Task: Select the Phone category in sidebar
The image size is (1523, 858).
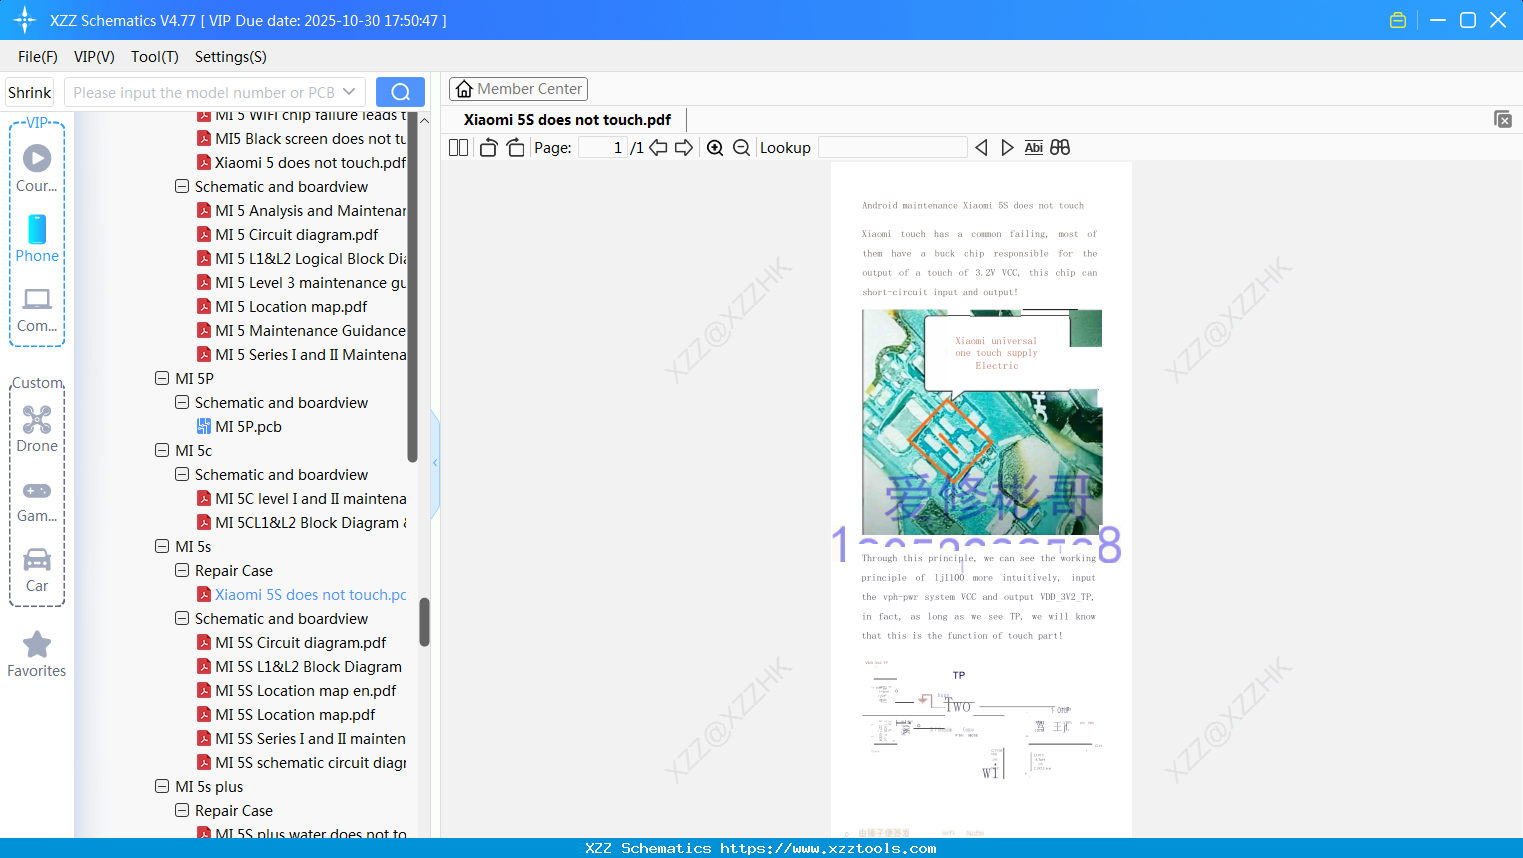Action: pyautogui.click(x=37, y=239)
